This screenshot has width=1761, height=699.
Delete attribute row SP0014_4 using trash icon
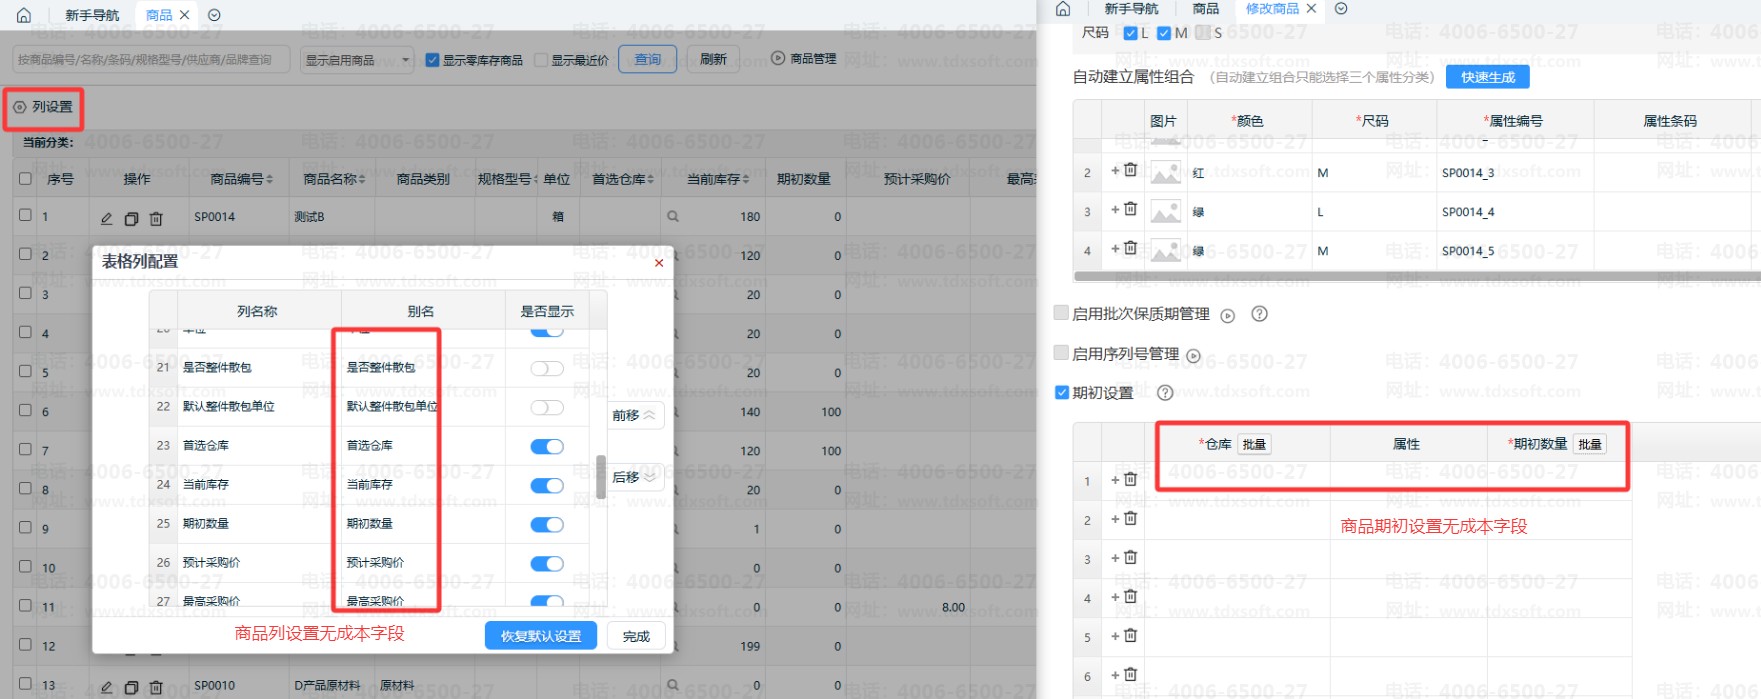coord(1131,210)
